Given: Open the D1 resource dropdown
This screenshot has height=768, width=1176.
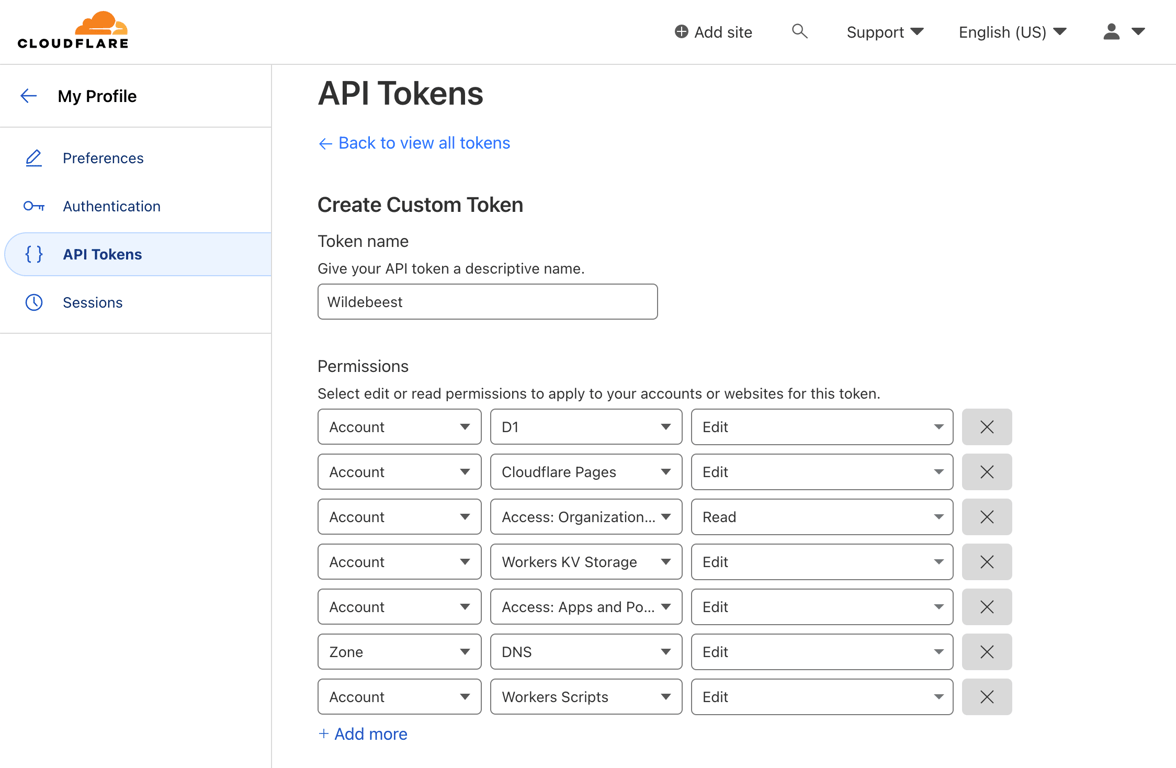Looking at the screenshot, I should pyautogui.click(x=586, y=427).
